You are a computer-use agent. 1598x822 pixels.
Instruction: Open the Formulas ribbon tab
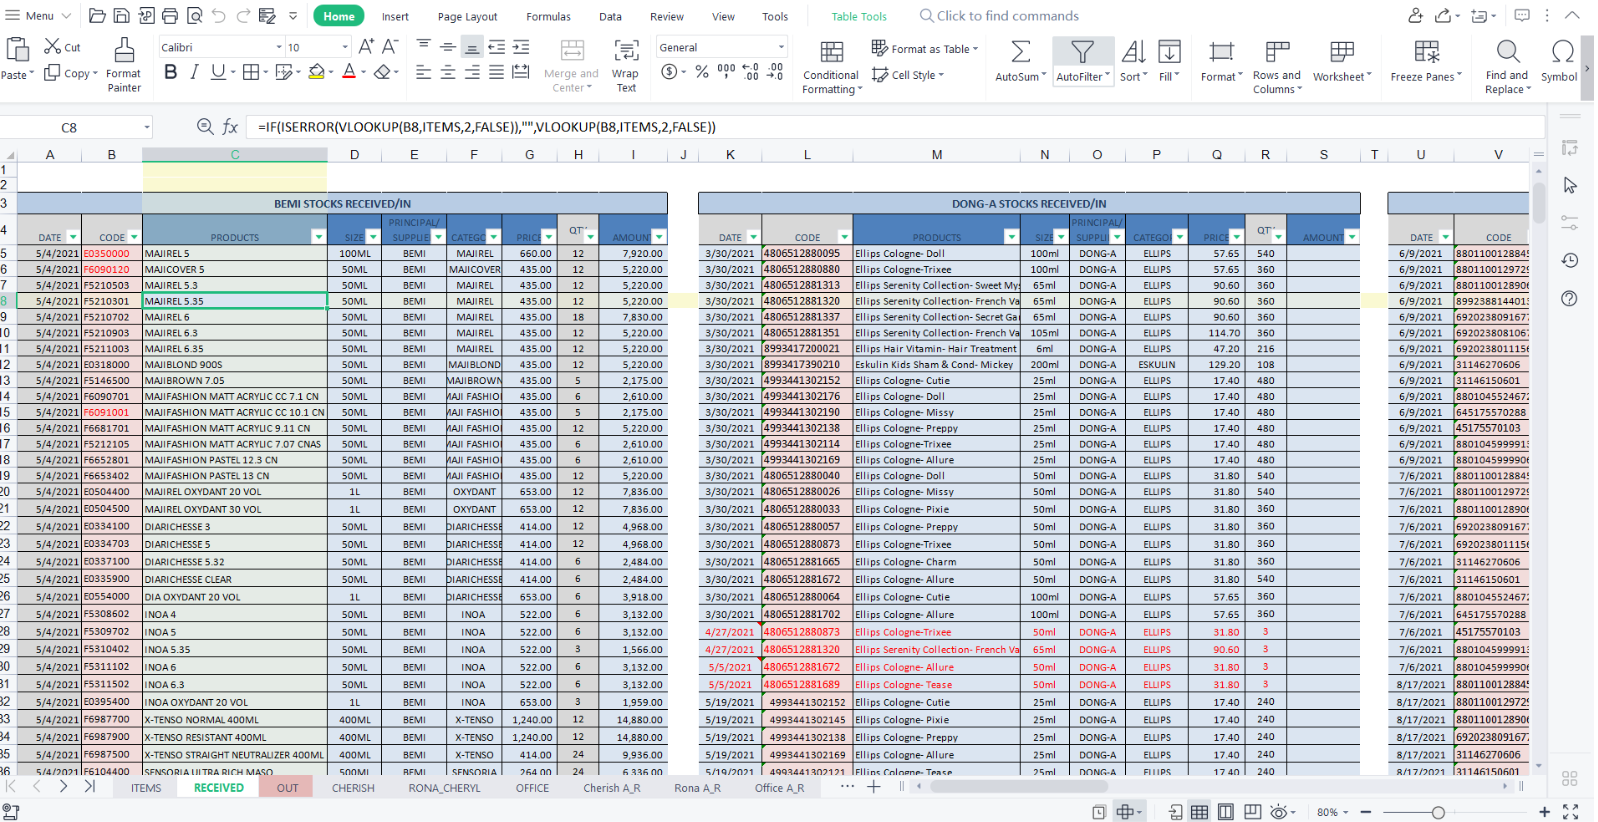point(548,16)
